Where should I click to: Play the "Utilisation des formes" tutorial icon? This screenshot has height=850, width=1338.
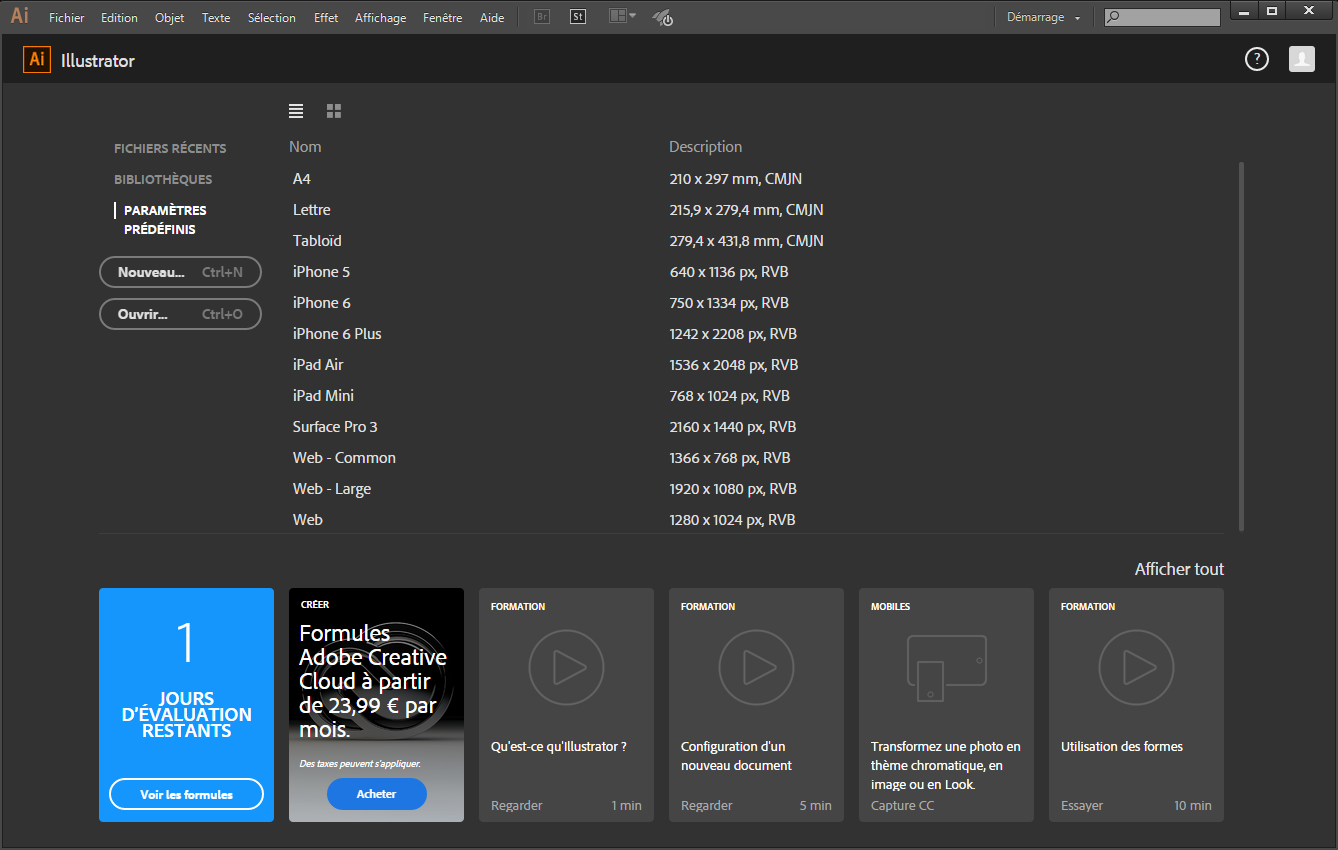click(x=1136, y=667)
